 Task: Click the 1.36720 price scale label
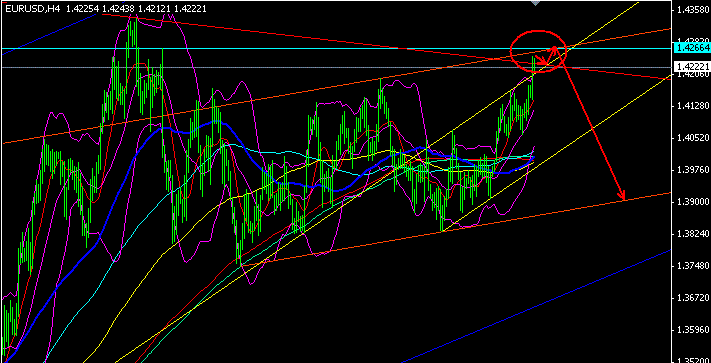click(x=692, y=297)
